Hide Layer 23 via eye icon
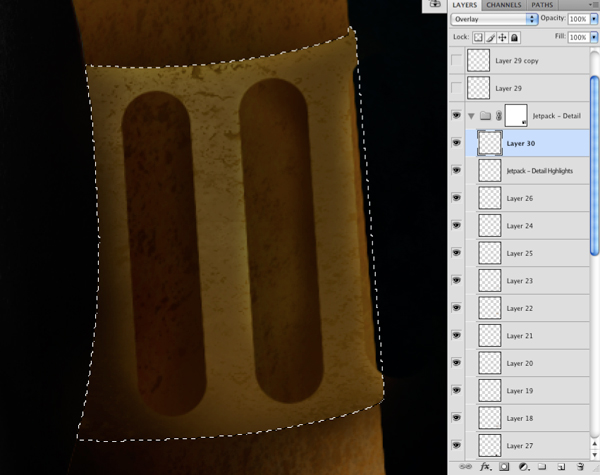Image resolution: width=600 pixels, height=475 pixels. [457, 281]
